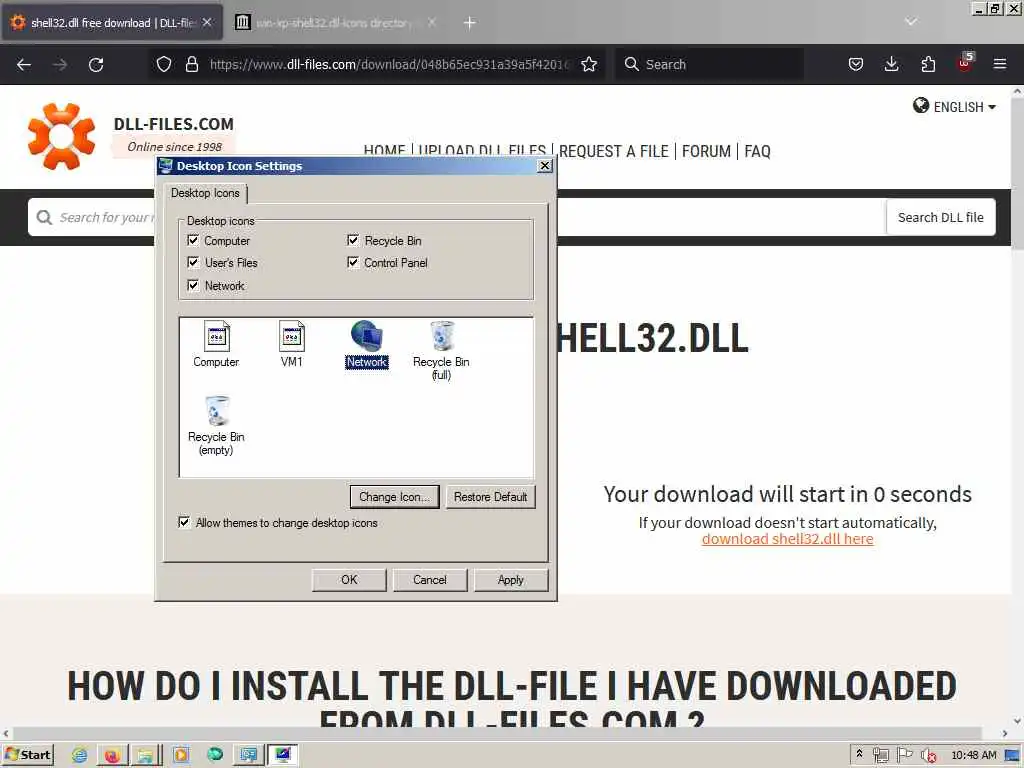Select the Computer icon in the preview list
The height and width of the screenshot is (768, 1024).
(216, 344)
